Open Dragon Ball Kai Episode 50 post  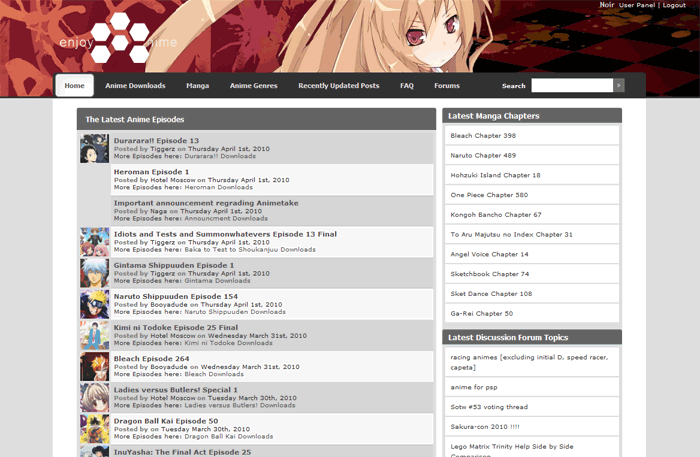(166, 421)
